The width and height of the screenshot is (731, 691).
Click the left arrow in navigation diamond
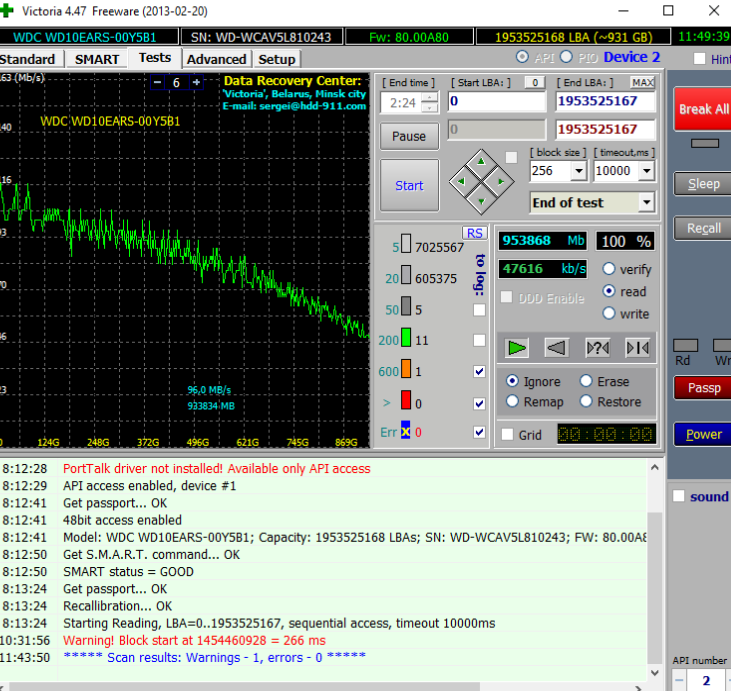coord(461,181)
